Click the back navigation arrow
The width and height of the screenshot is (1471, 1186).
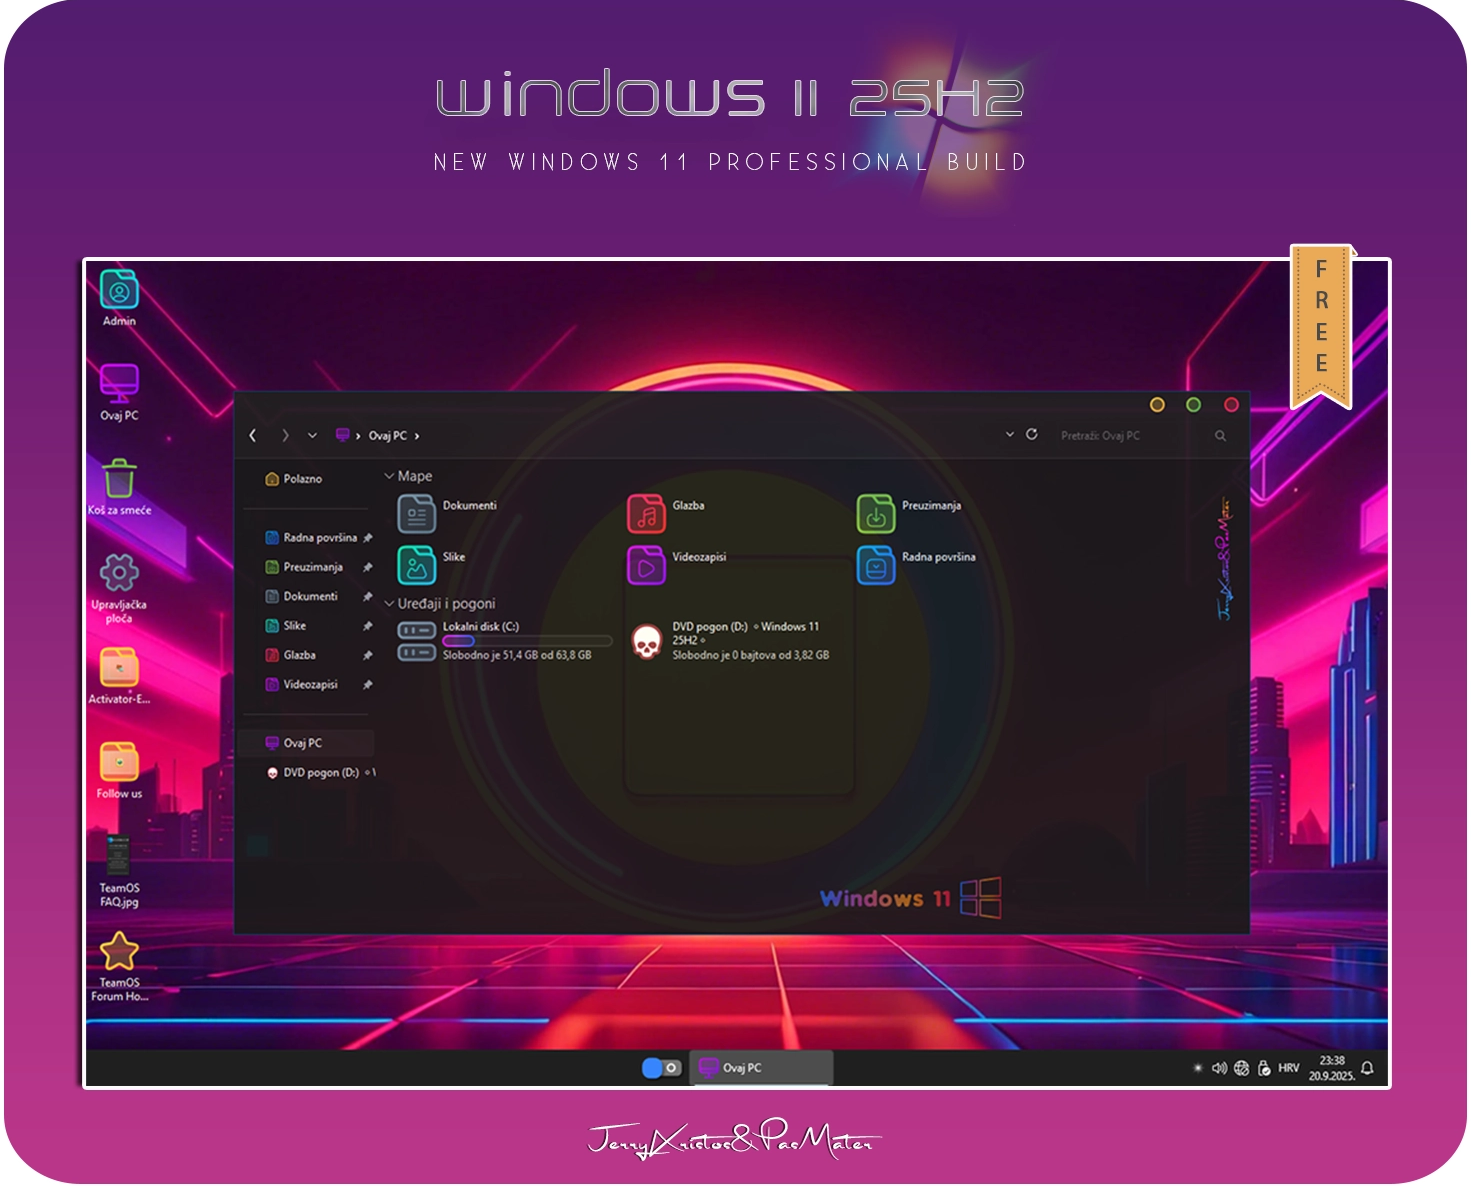click(x=253, y=435)
